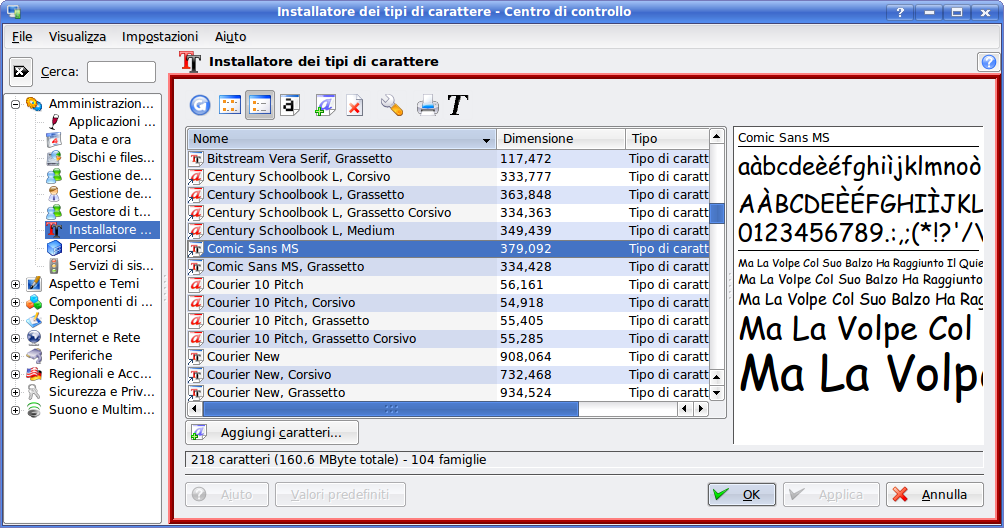Click the clear search icon beside Cerca
This screenshot has width=1004, height=528.
(21, 72)
